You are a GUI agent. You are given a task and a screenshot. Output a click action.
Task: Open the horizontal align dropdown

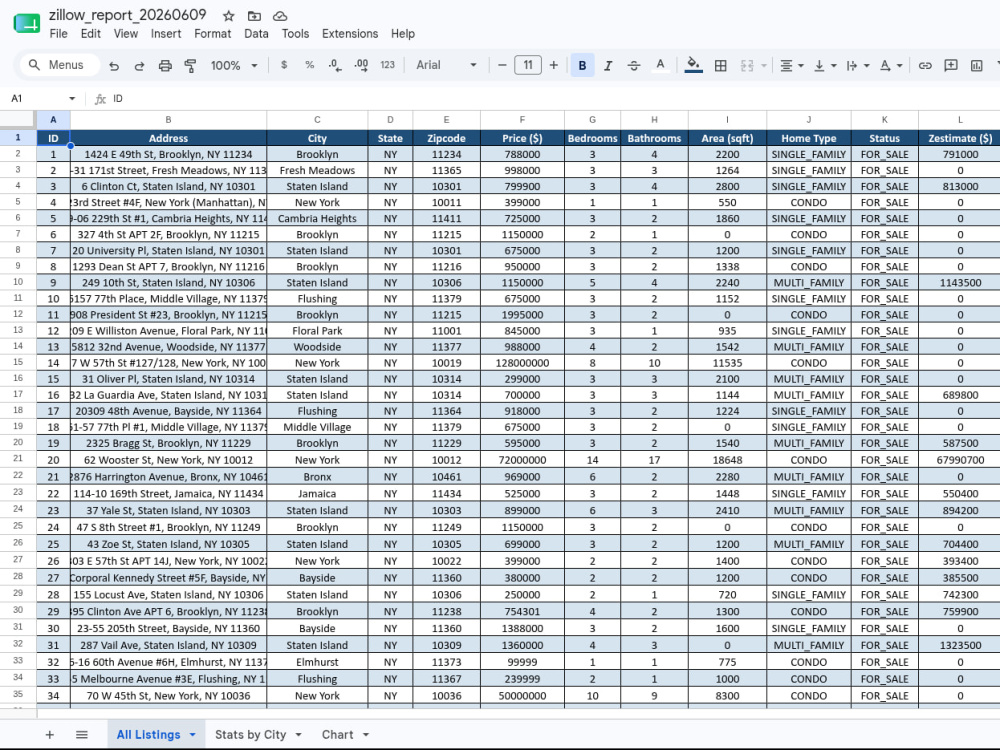[x=791, y=65]
